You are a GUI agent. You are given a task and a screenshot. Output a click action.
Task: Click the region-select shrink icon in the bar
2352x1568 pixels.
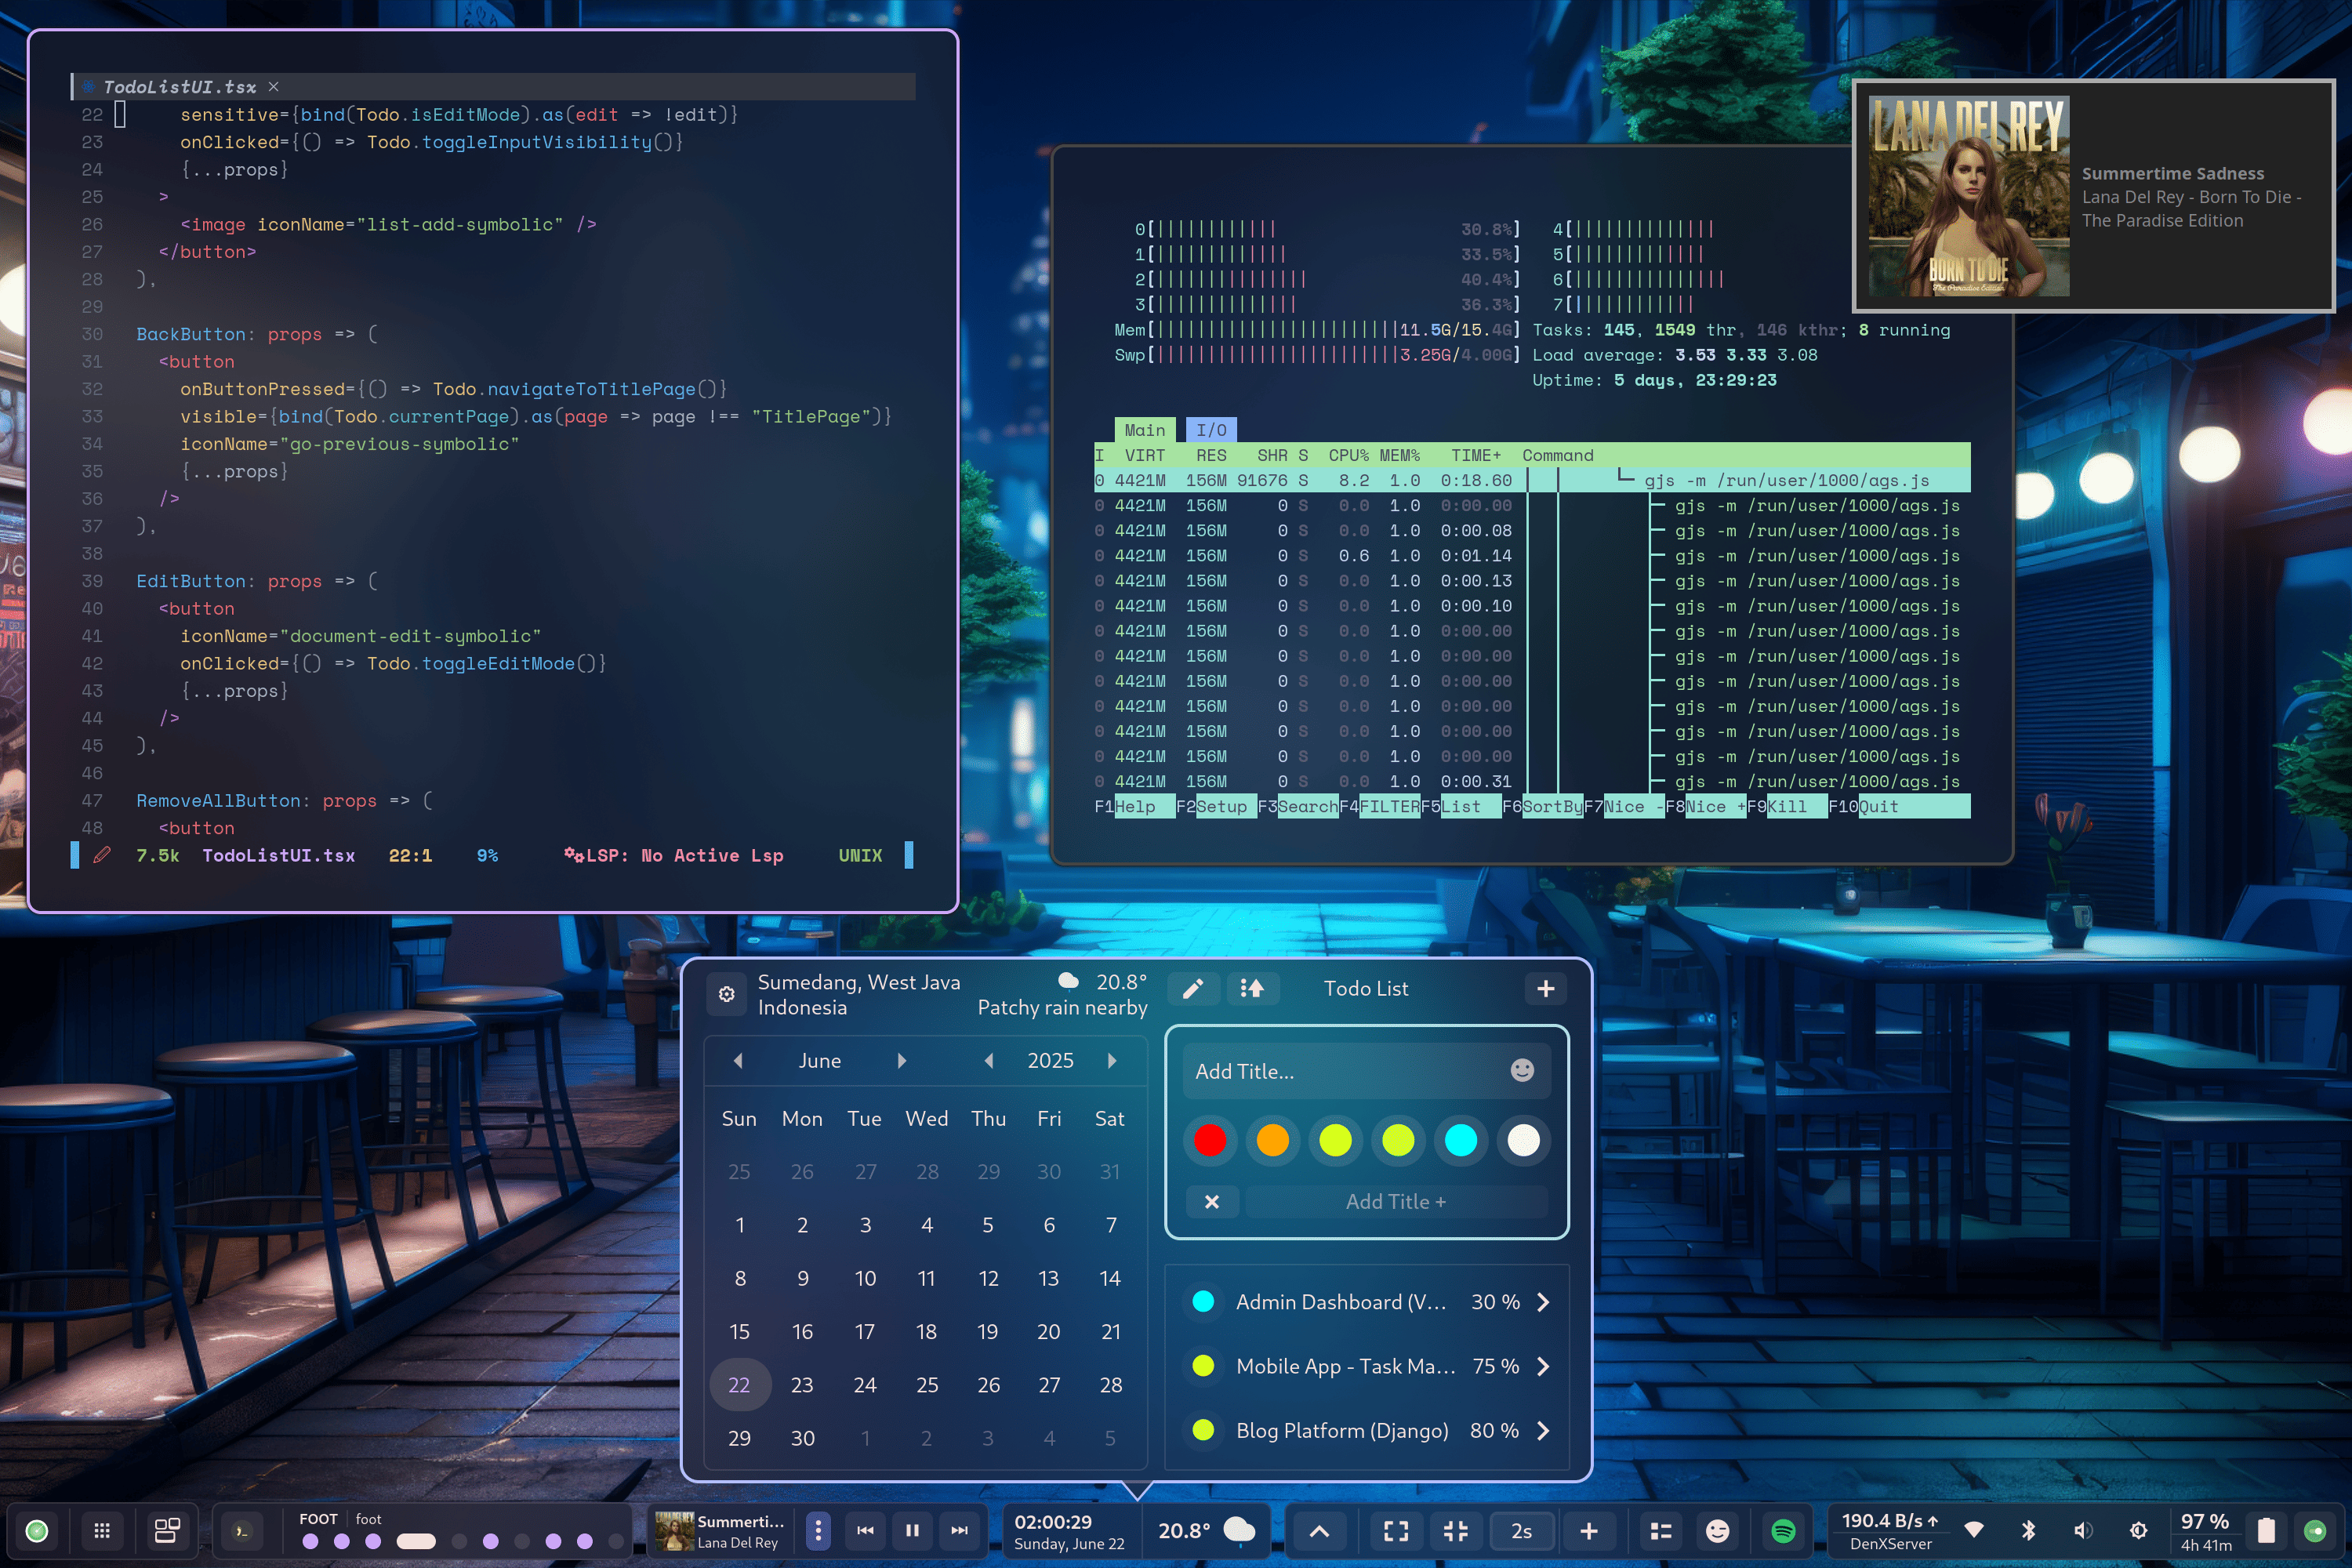[x=1456, y=1531]
